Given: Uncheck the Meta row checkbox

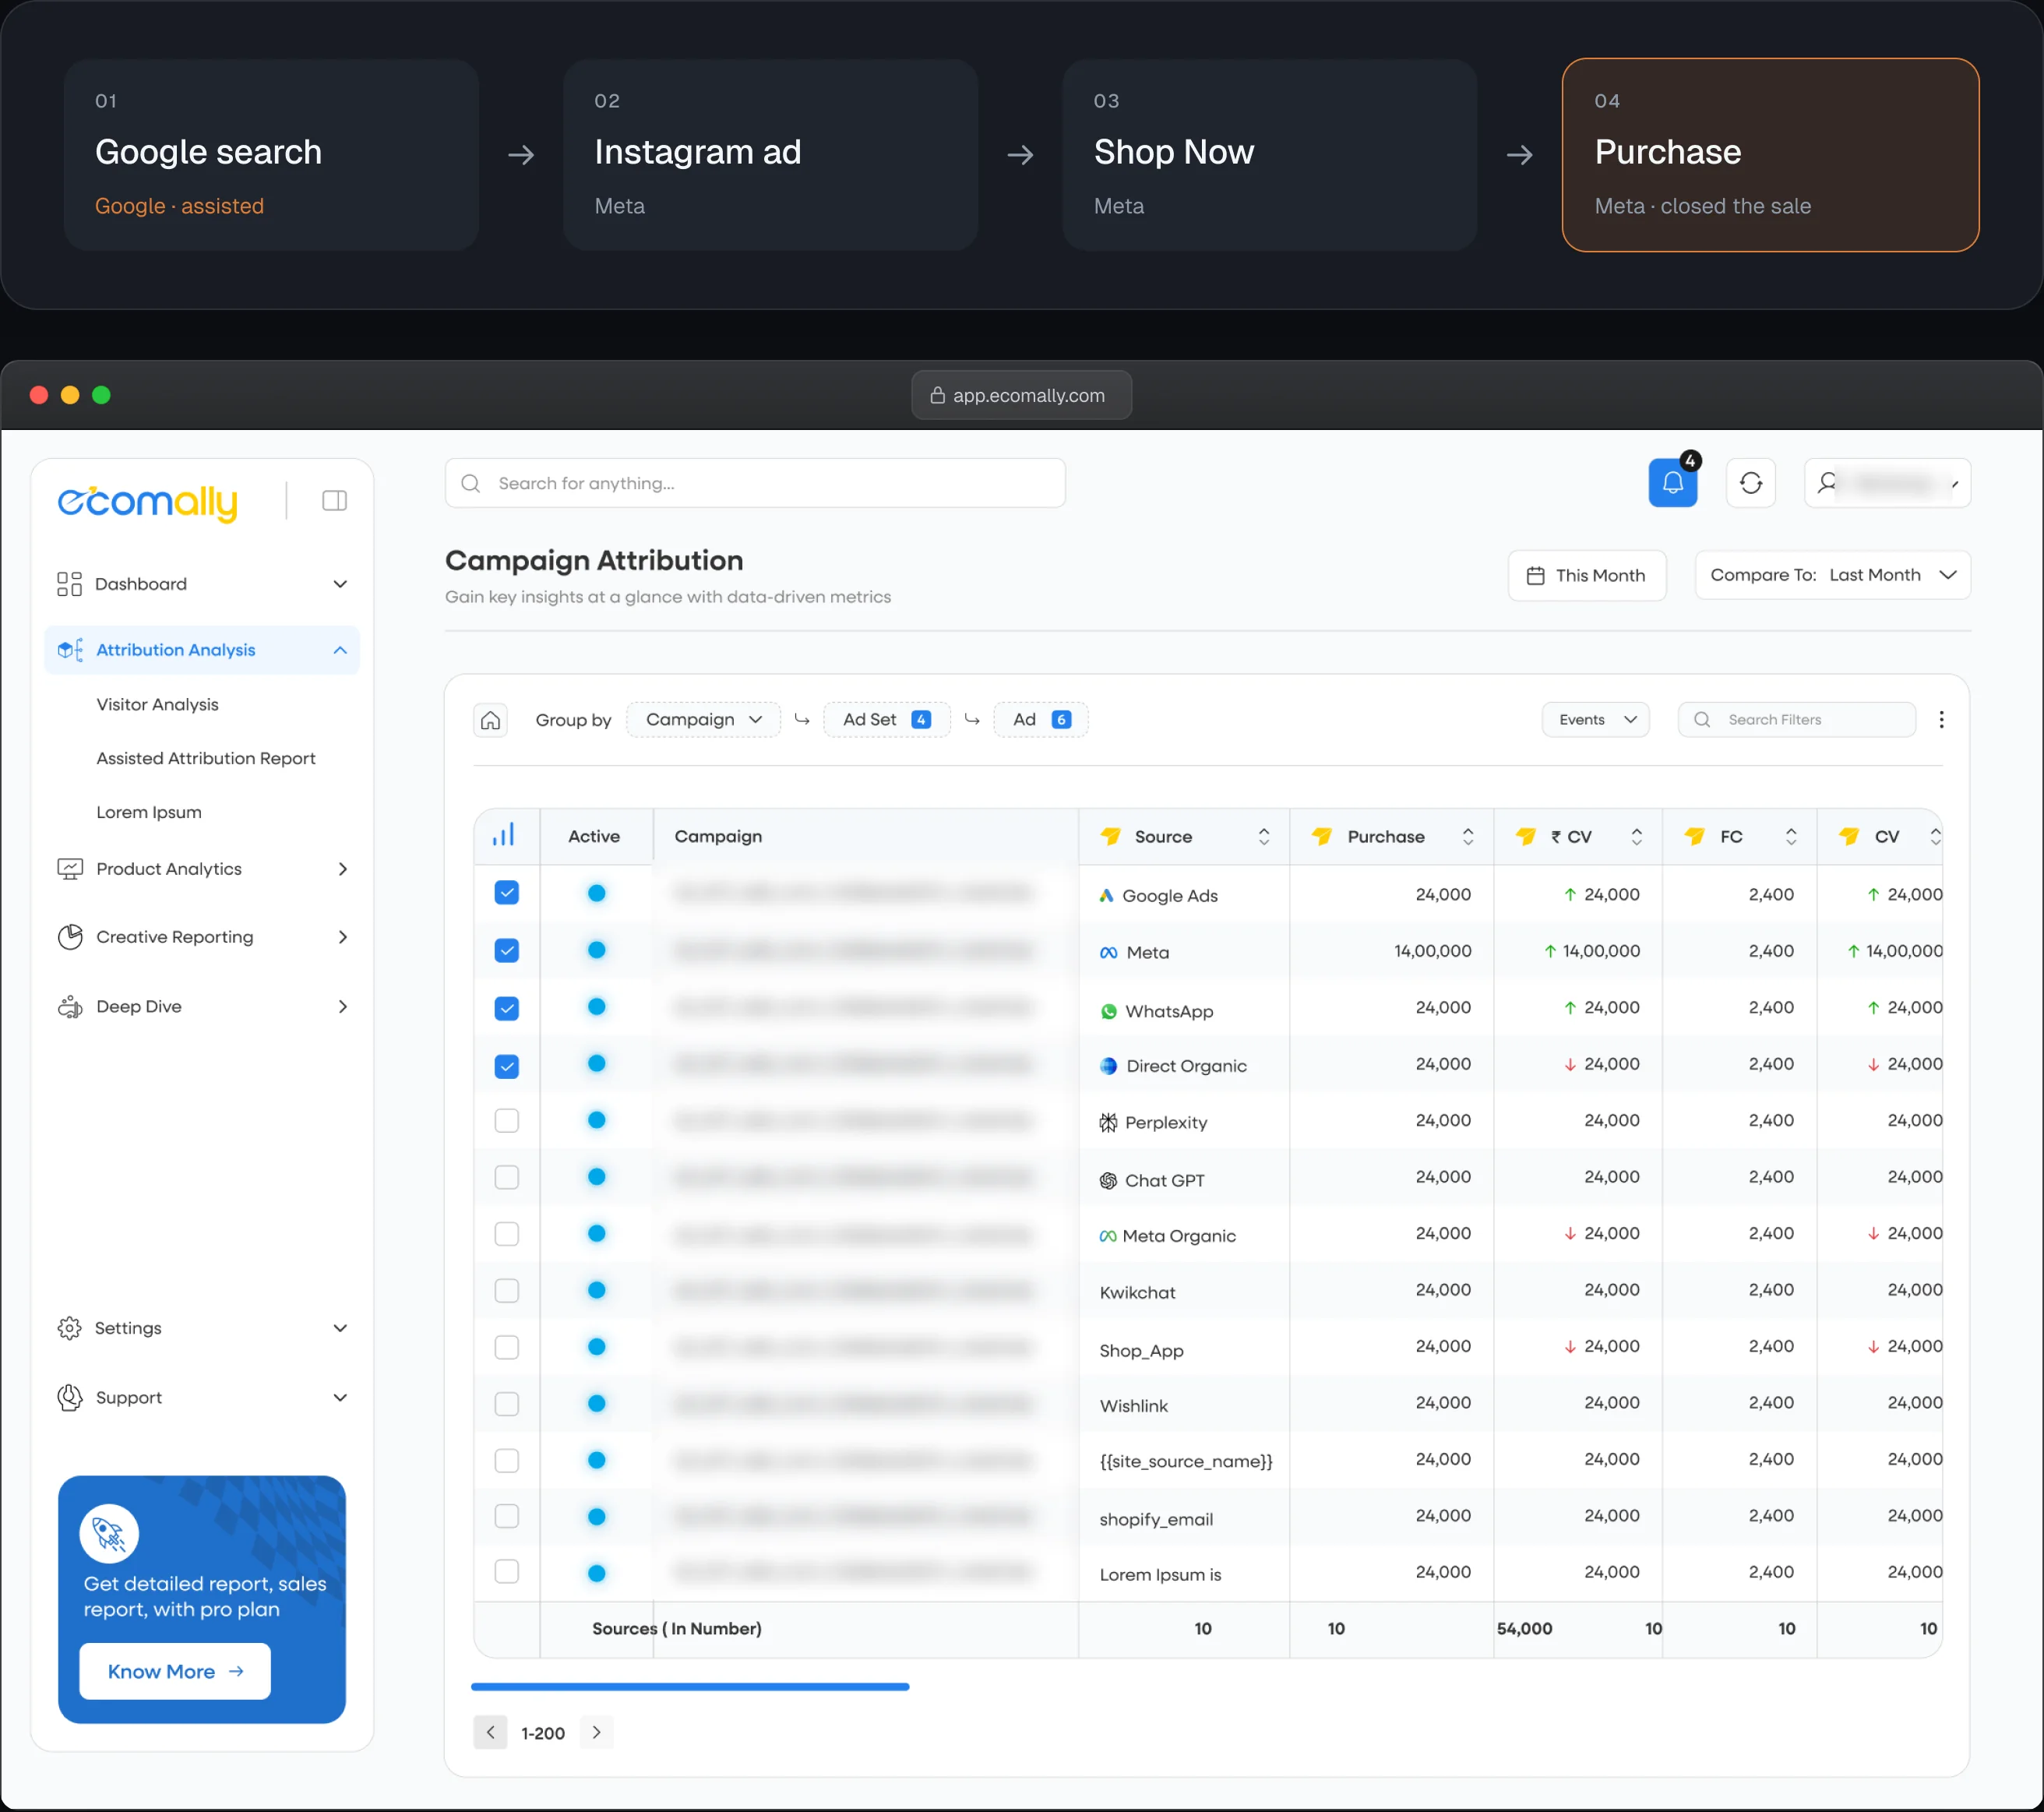Looking at the screenshot, I should tap(506, 950).
